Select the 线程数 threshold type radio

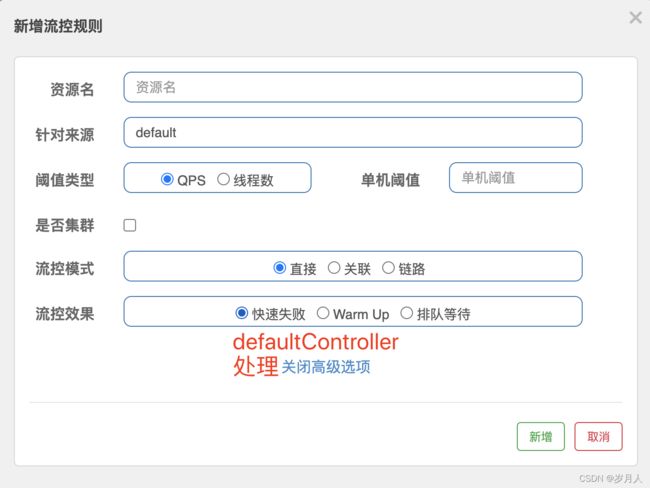tap(223, 179)
